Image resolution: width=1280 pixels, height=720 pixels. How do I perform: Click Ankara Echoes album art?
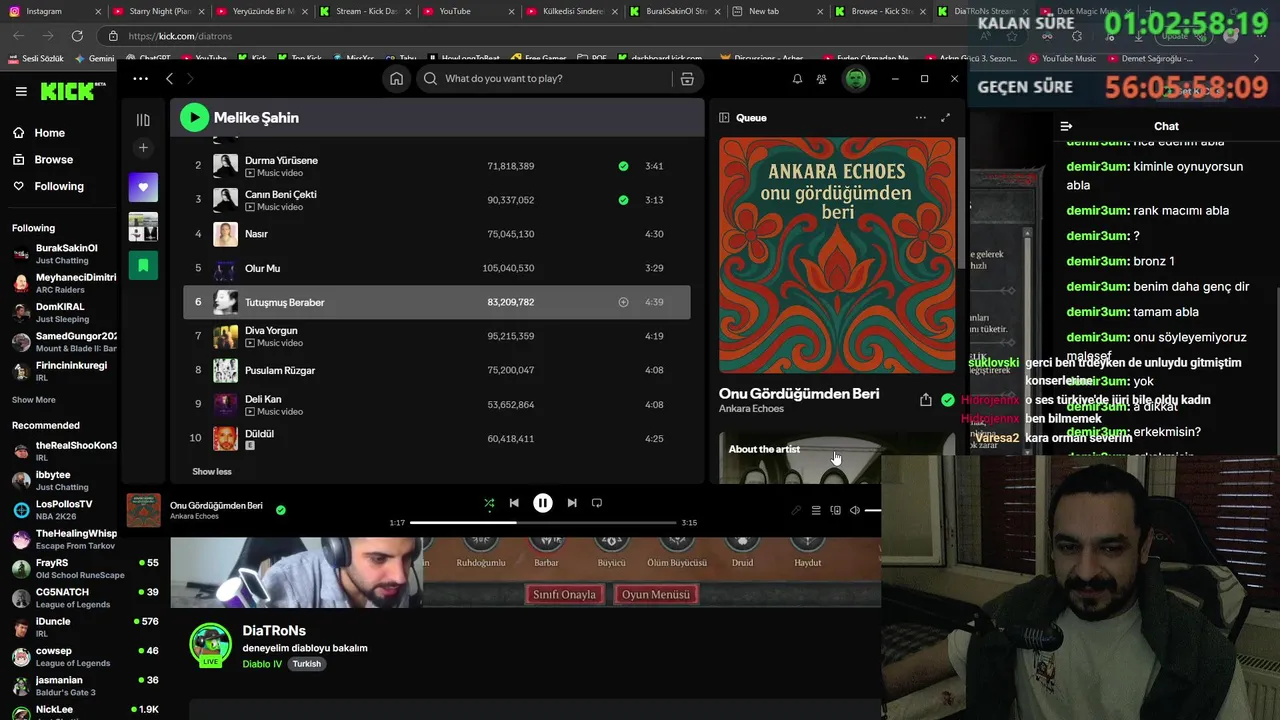(837, 255)
